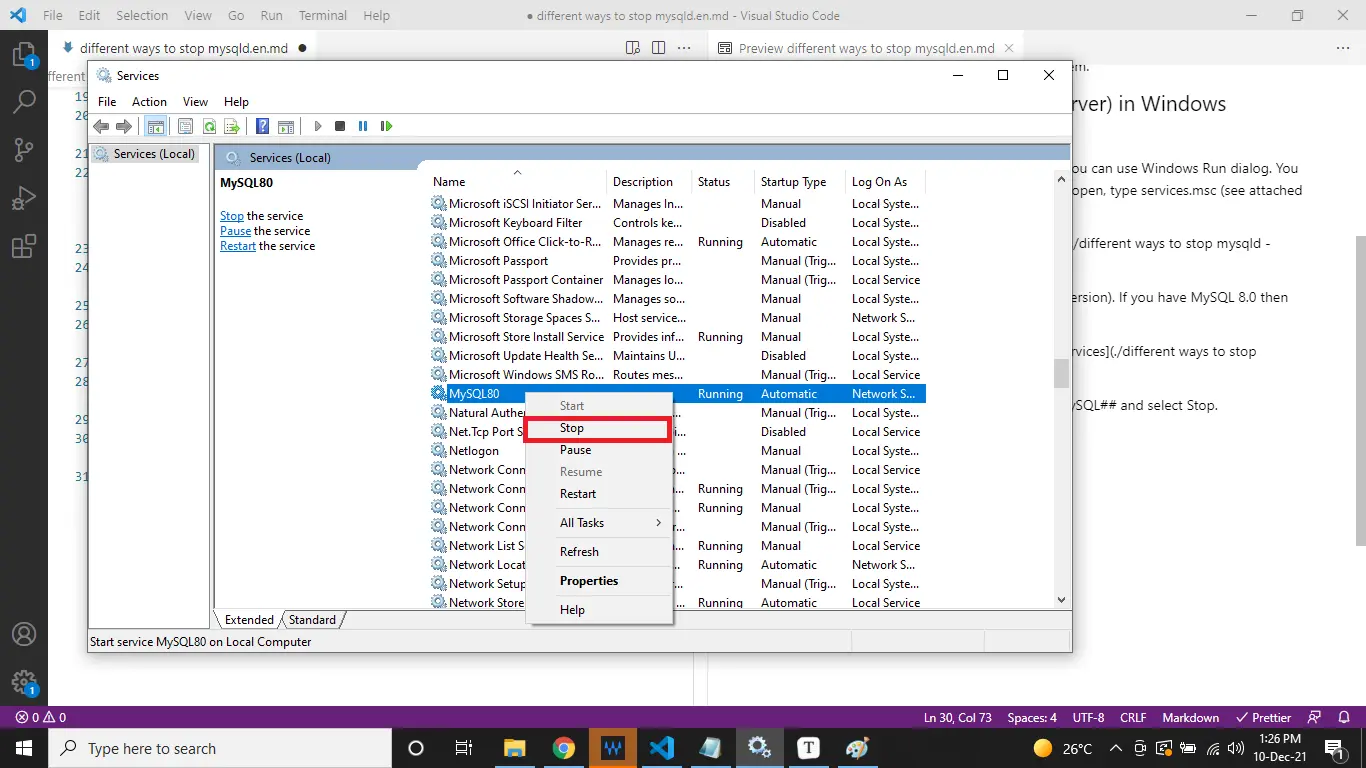
Task: Click Spaces: 4 indentation status item
Action: point(1031,717)
